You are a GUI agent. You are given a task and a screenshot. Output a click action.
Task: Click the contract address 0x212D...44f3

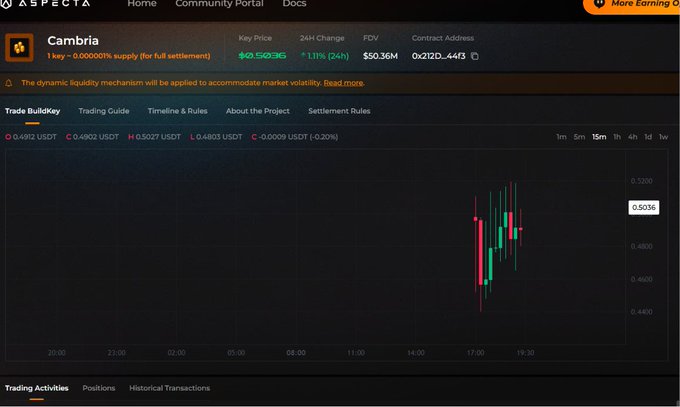(438, 56)
